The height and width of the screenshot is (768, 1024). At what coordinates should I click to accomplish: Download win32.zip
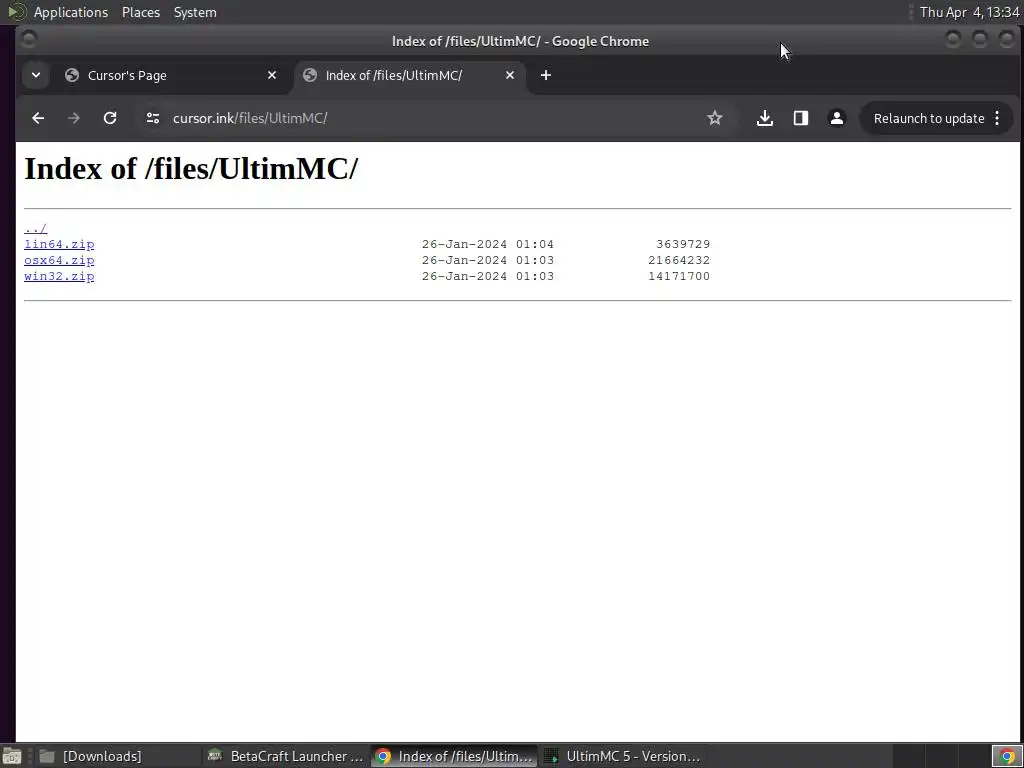click(x=59, y=276)
